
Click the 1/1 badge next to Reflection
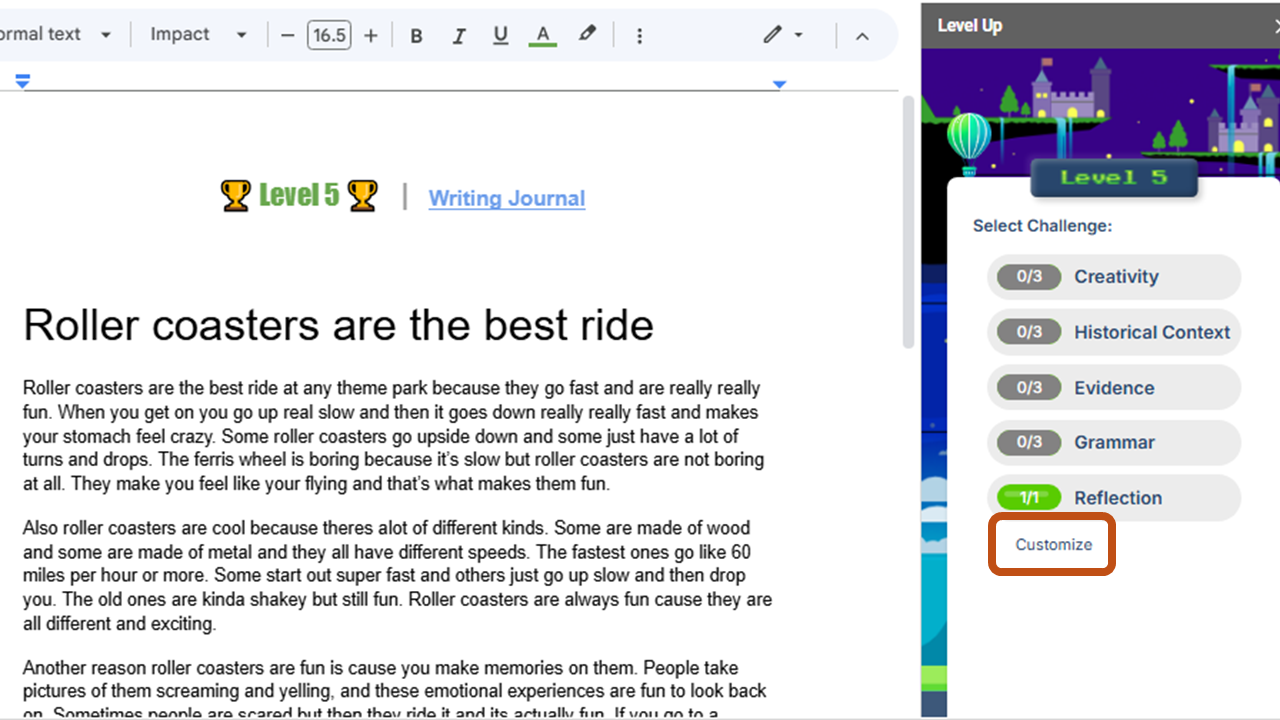pyautogui.click(x=1029, y=498)
